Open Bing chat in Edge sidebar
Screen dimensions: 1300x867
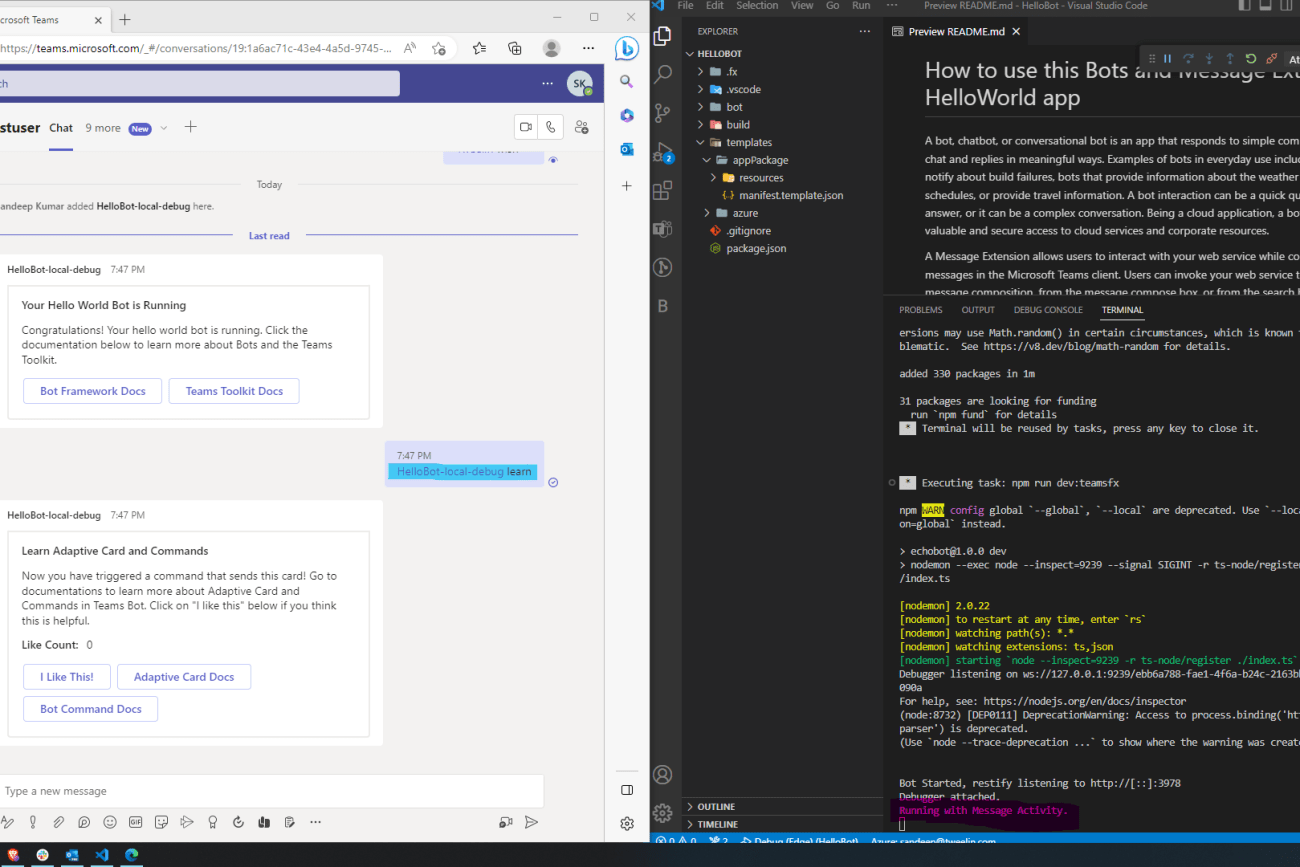[627, 47]
